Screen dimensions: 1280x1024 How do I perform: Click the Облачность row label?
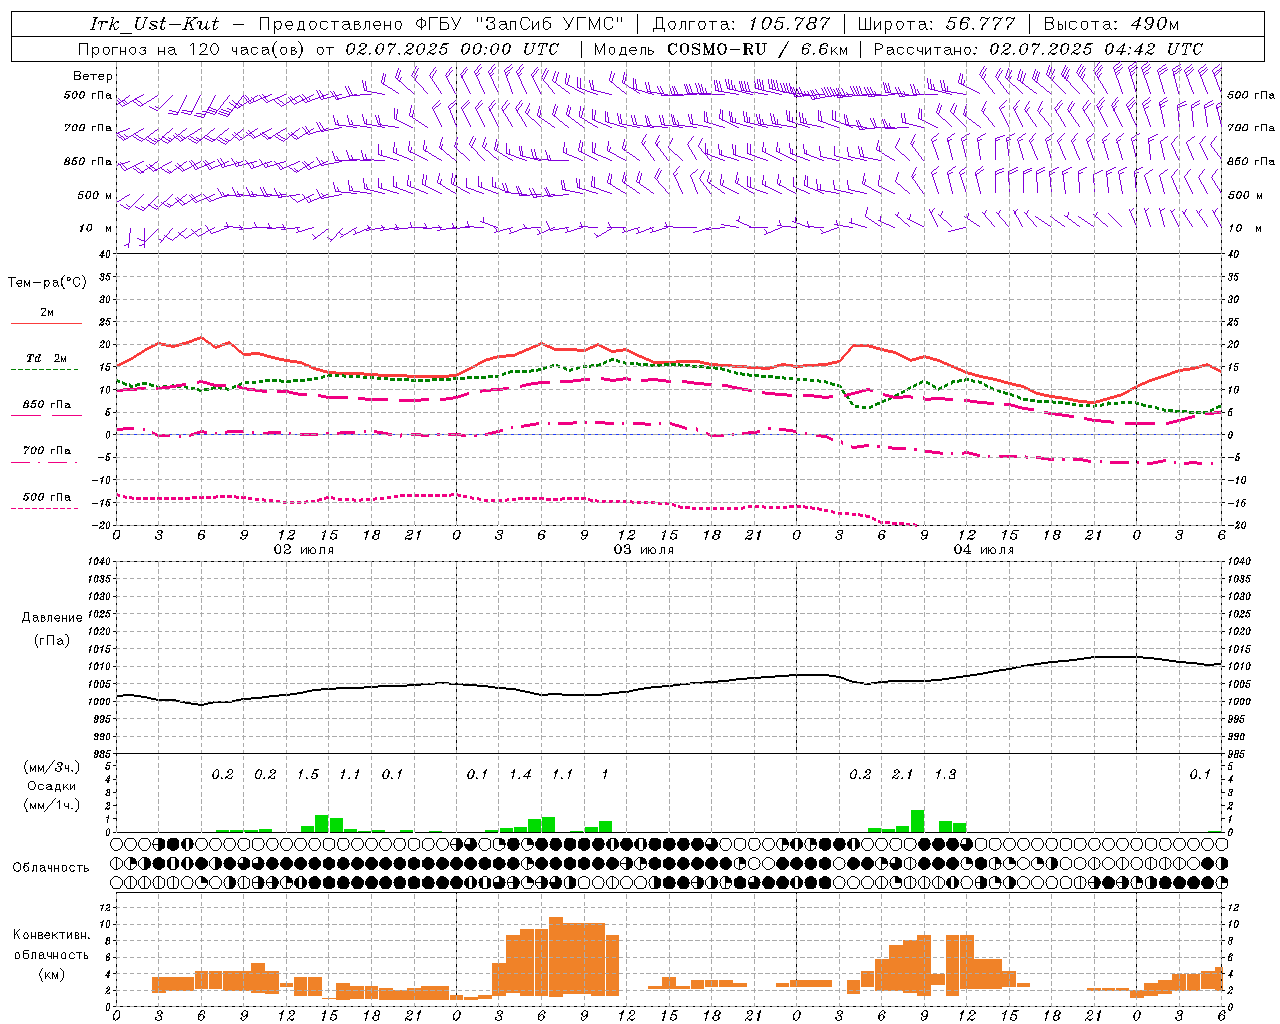pos(51,868)
